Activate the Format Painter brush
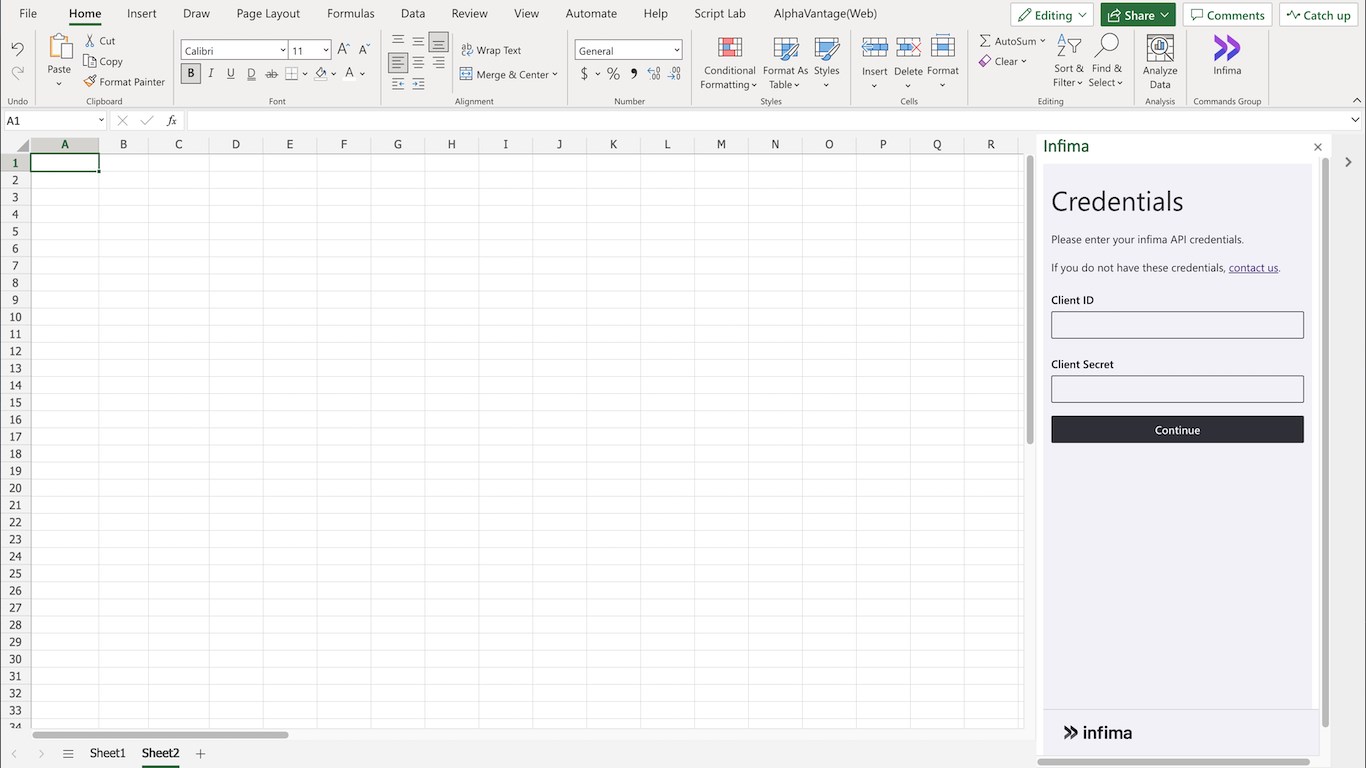Screen dimensions: 1366x768 (x=124, y=82)
